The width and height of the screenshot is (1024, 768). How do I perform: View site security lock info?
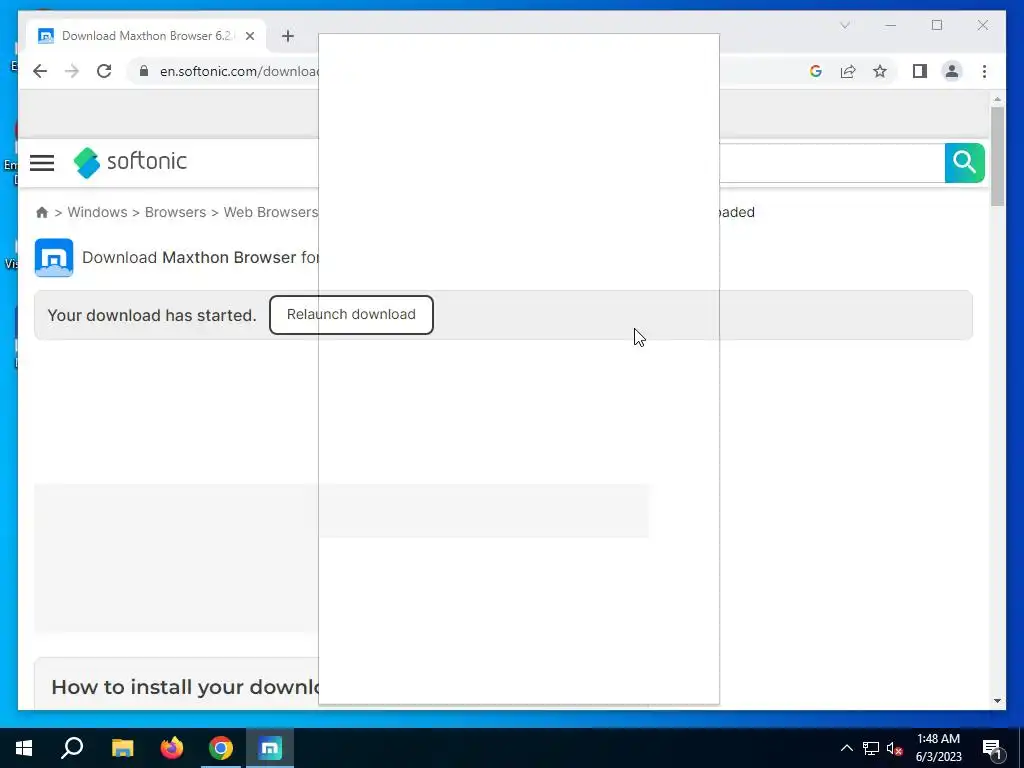pos(144,71)
